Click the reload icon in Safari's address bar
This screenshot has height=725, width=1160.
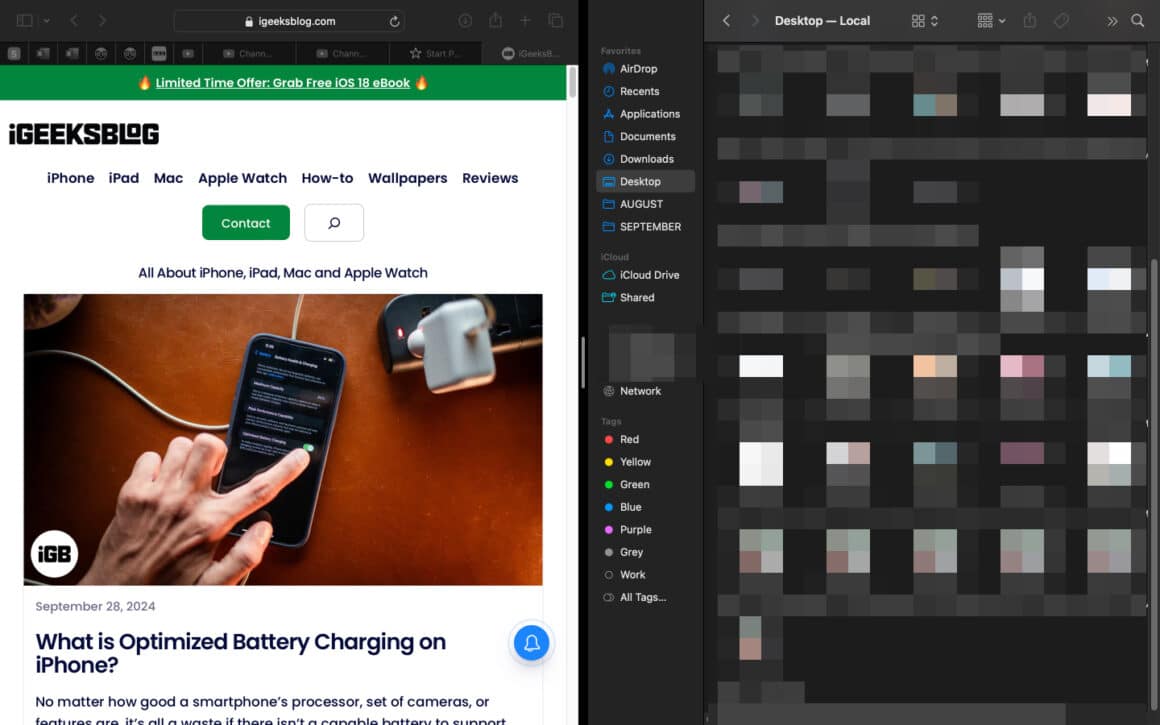click(x=394, y=20)
